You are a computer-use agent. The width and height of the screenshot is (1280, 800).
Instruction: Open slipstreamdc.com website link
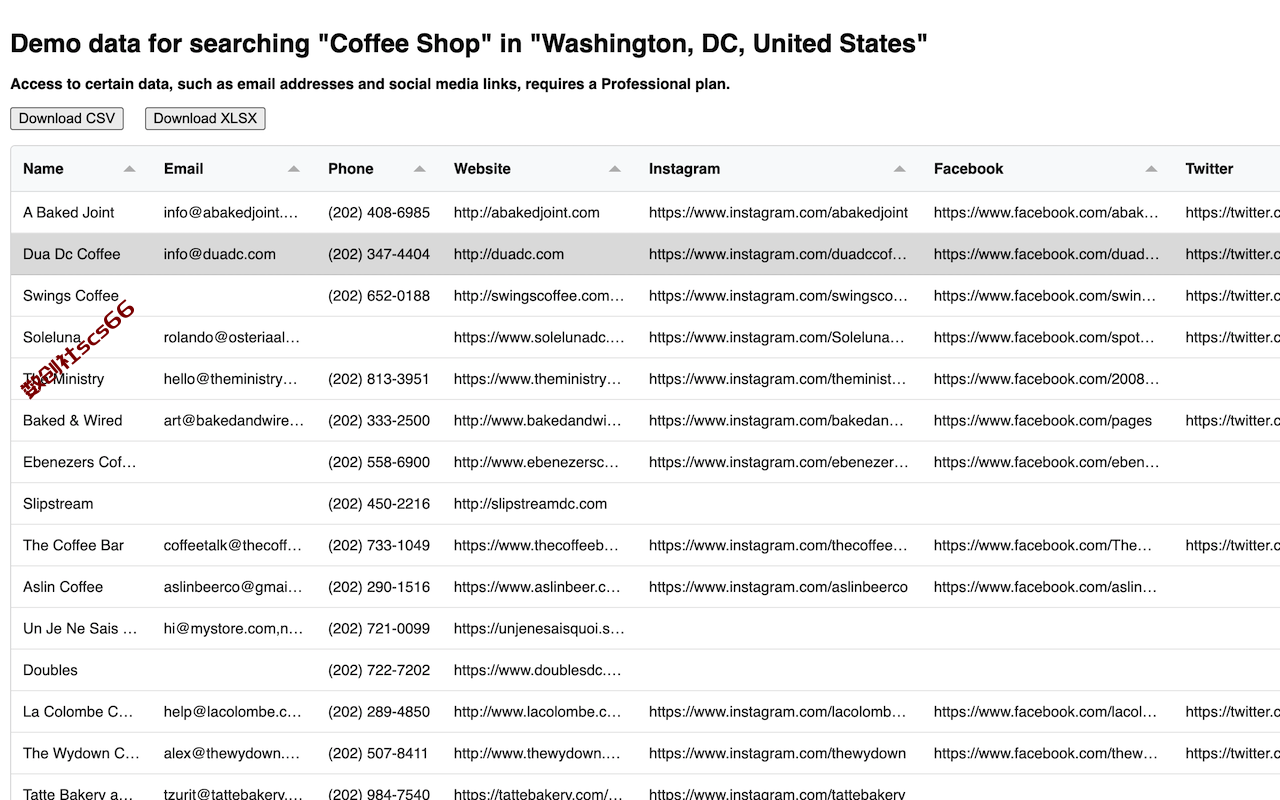[530, 504]
